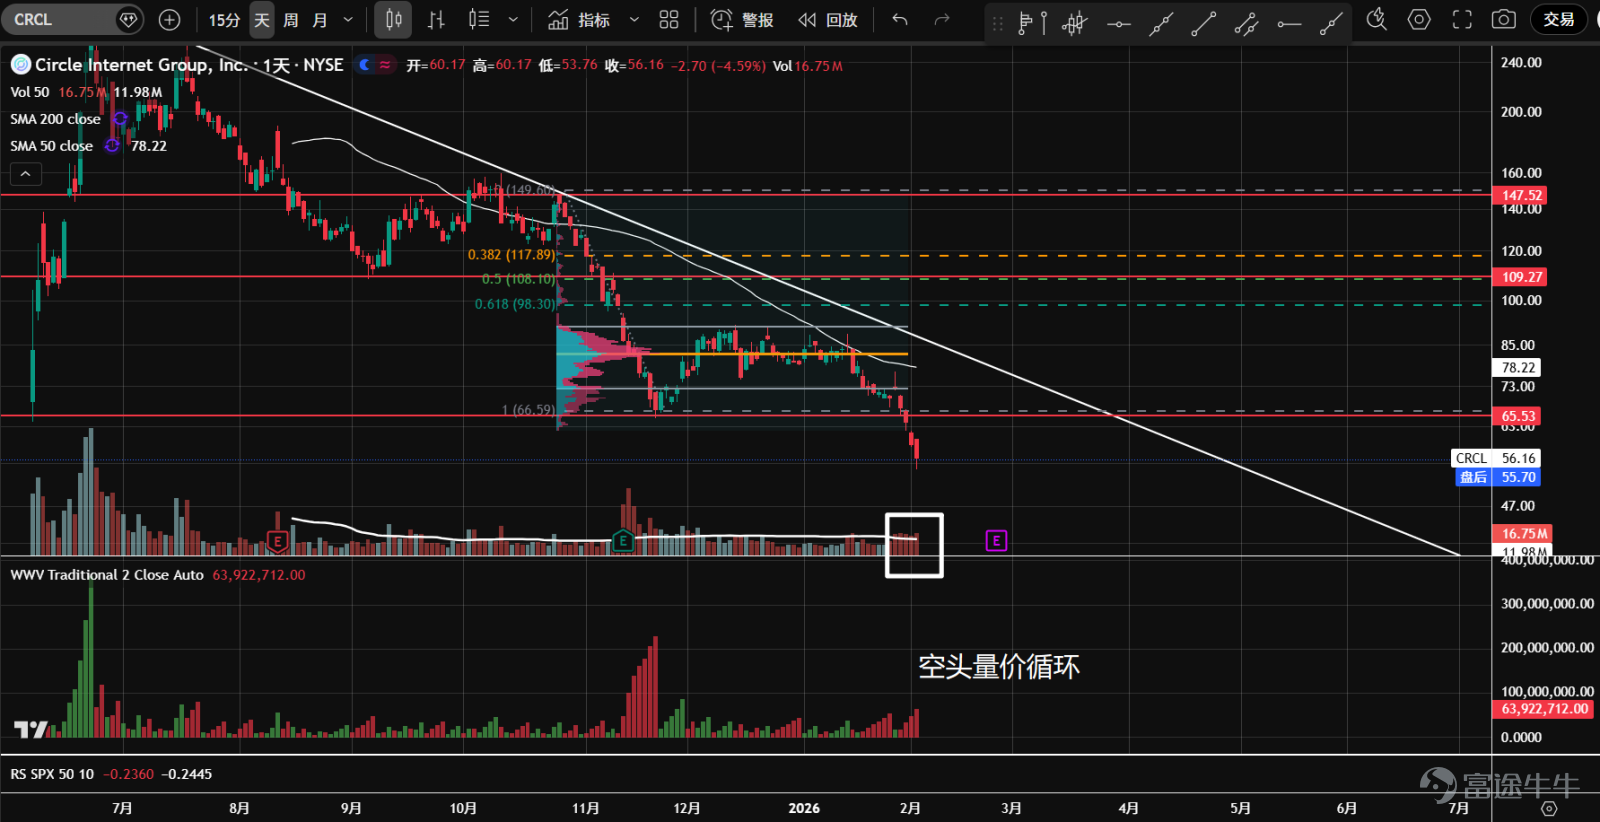Open quick search lightning icon

(x=1377, y=19)
